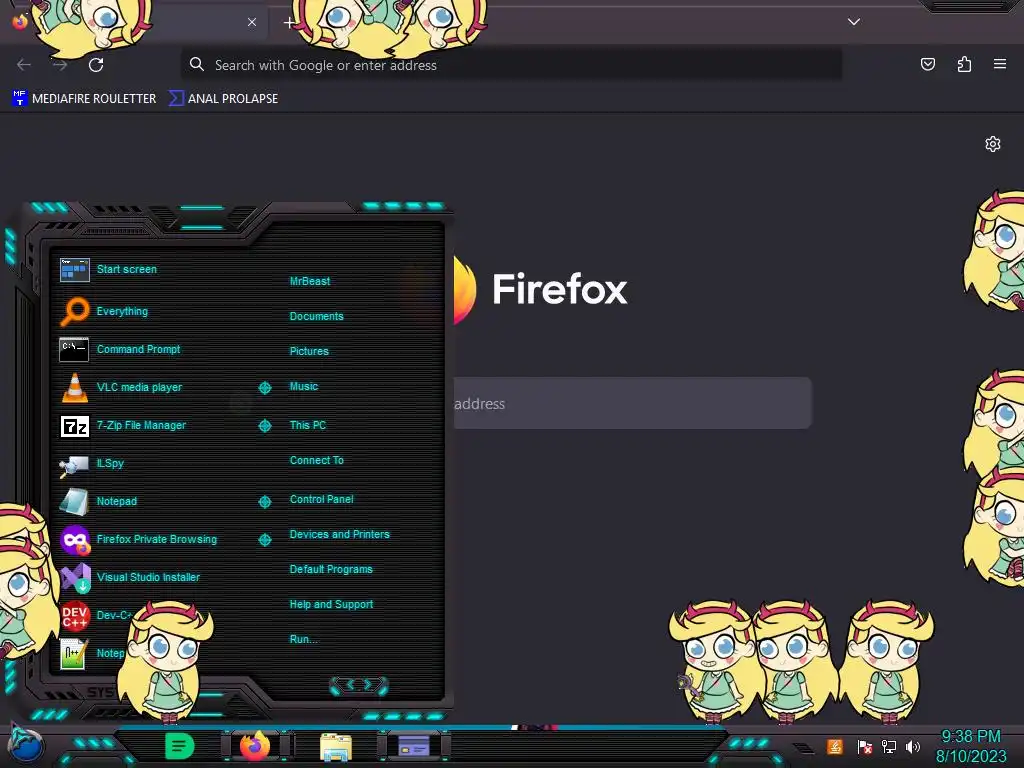This screenshot has width=1024, height=768.
Task: Open the volume speaker tray icon
Action: 912,746
